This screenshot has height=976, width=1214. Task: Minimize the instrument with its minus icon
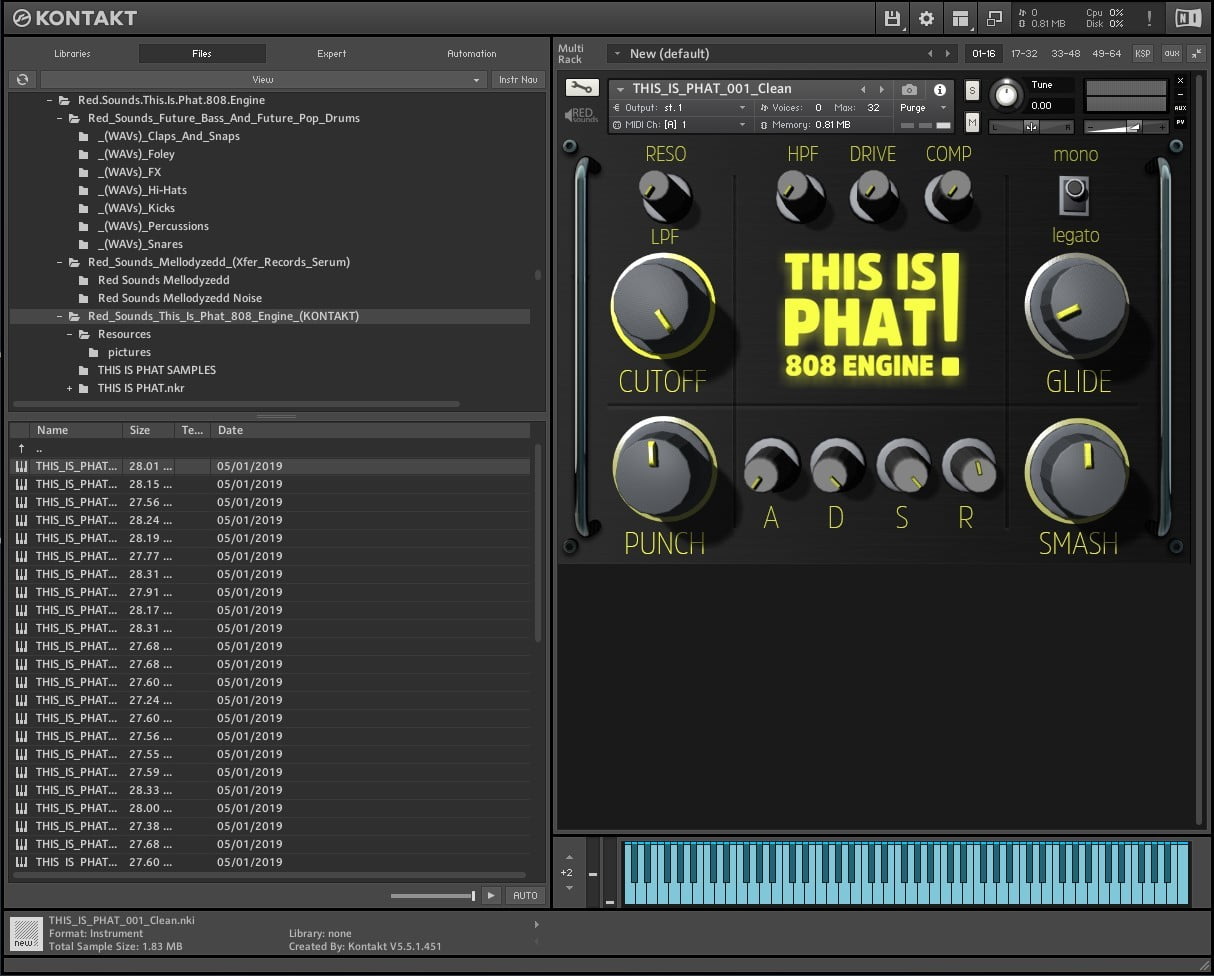coord(1180,94)
